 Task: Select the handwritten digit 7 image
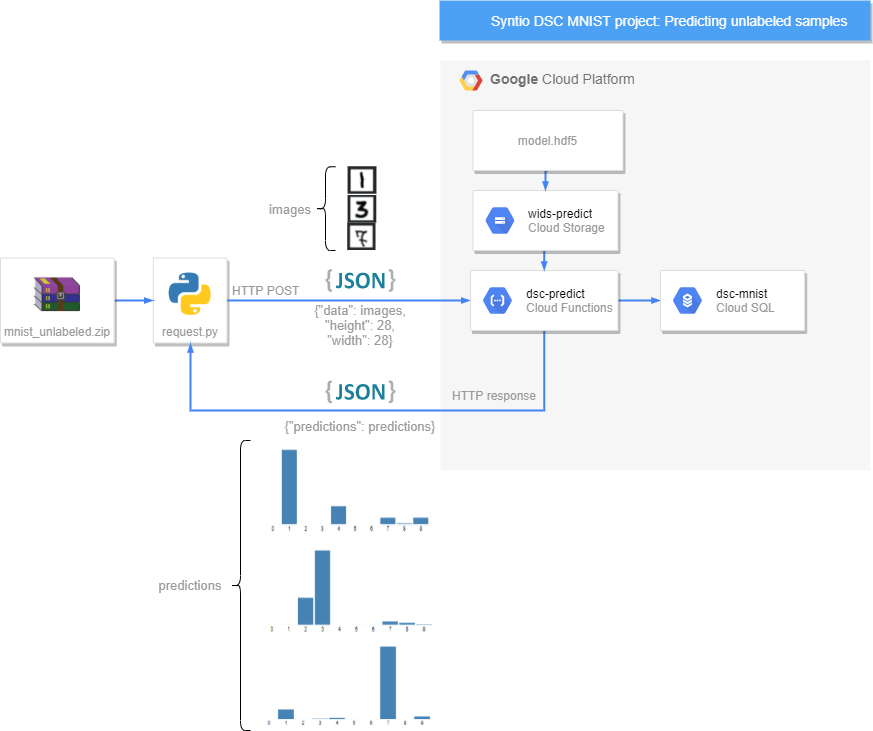tap(361, 237)
